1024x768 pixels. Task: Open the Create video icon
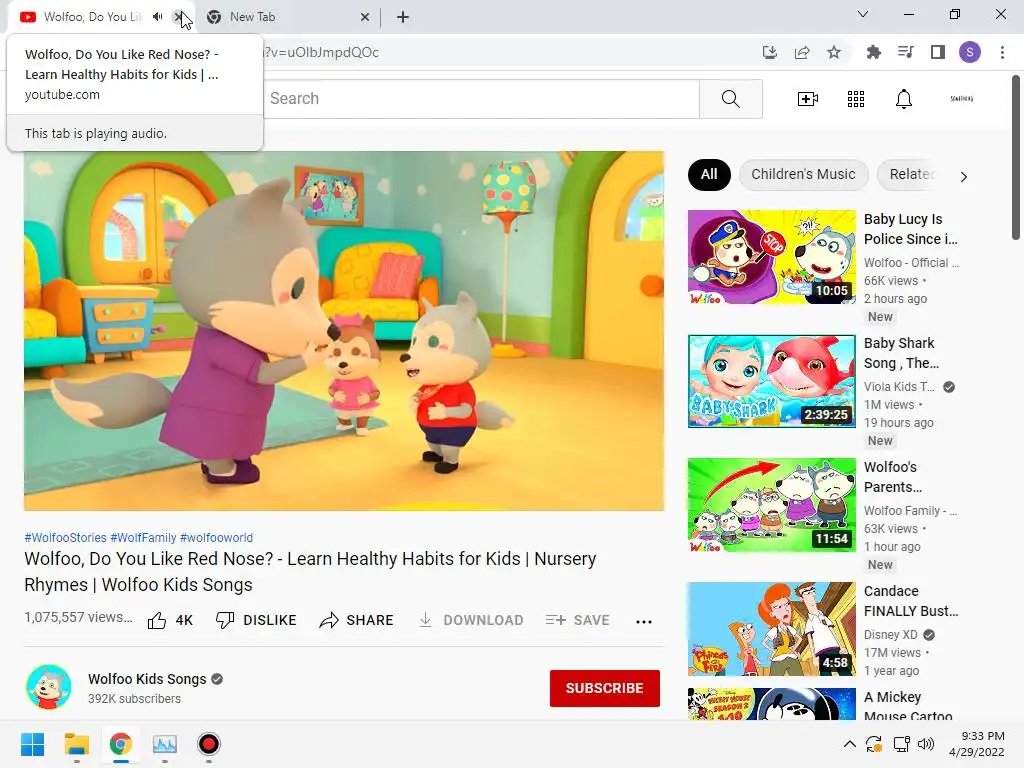click(x=808, y=99)
